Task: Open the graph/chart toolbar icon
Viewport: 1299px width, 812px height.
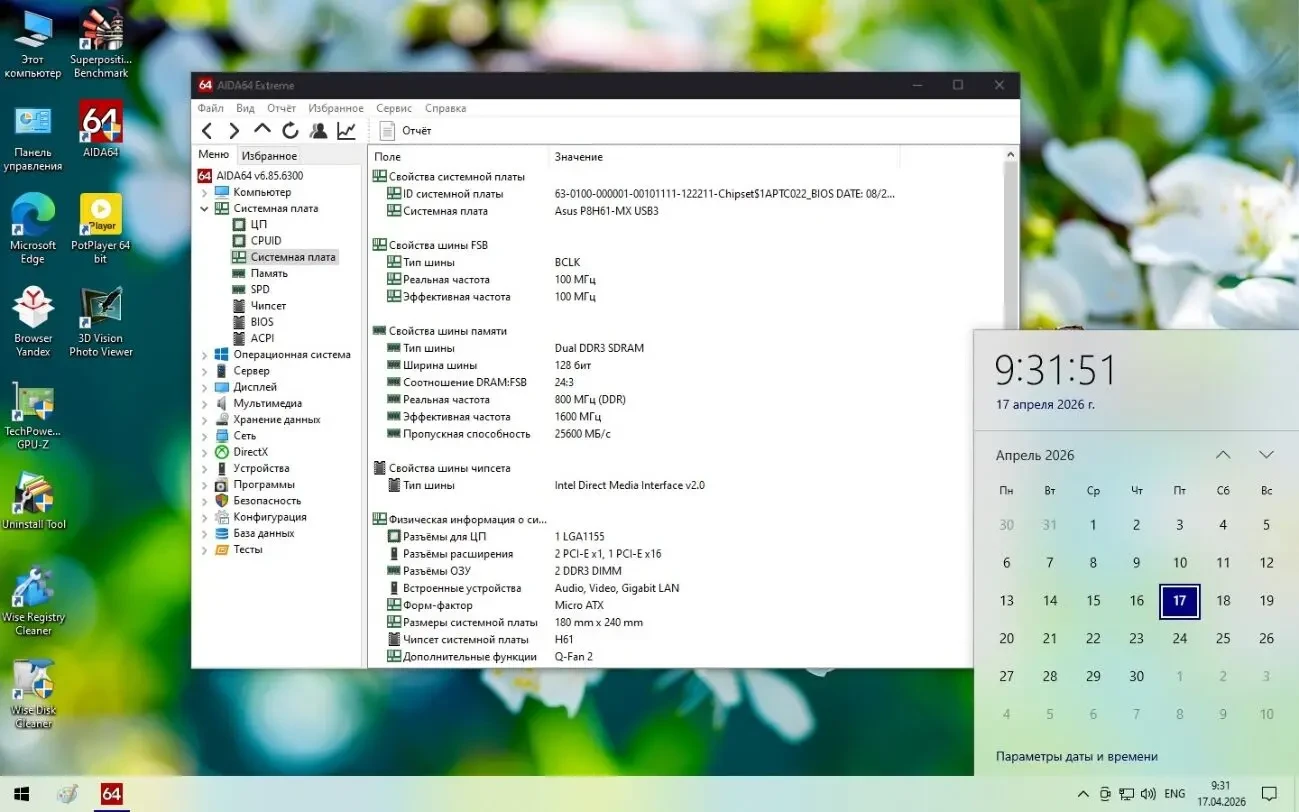Action: click(346, 130)
